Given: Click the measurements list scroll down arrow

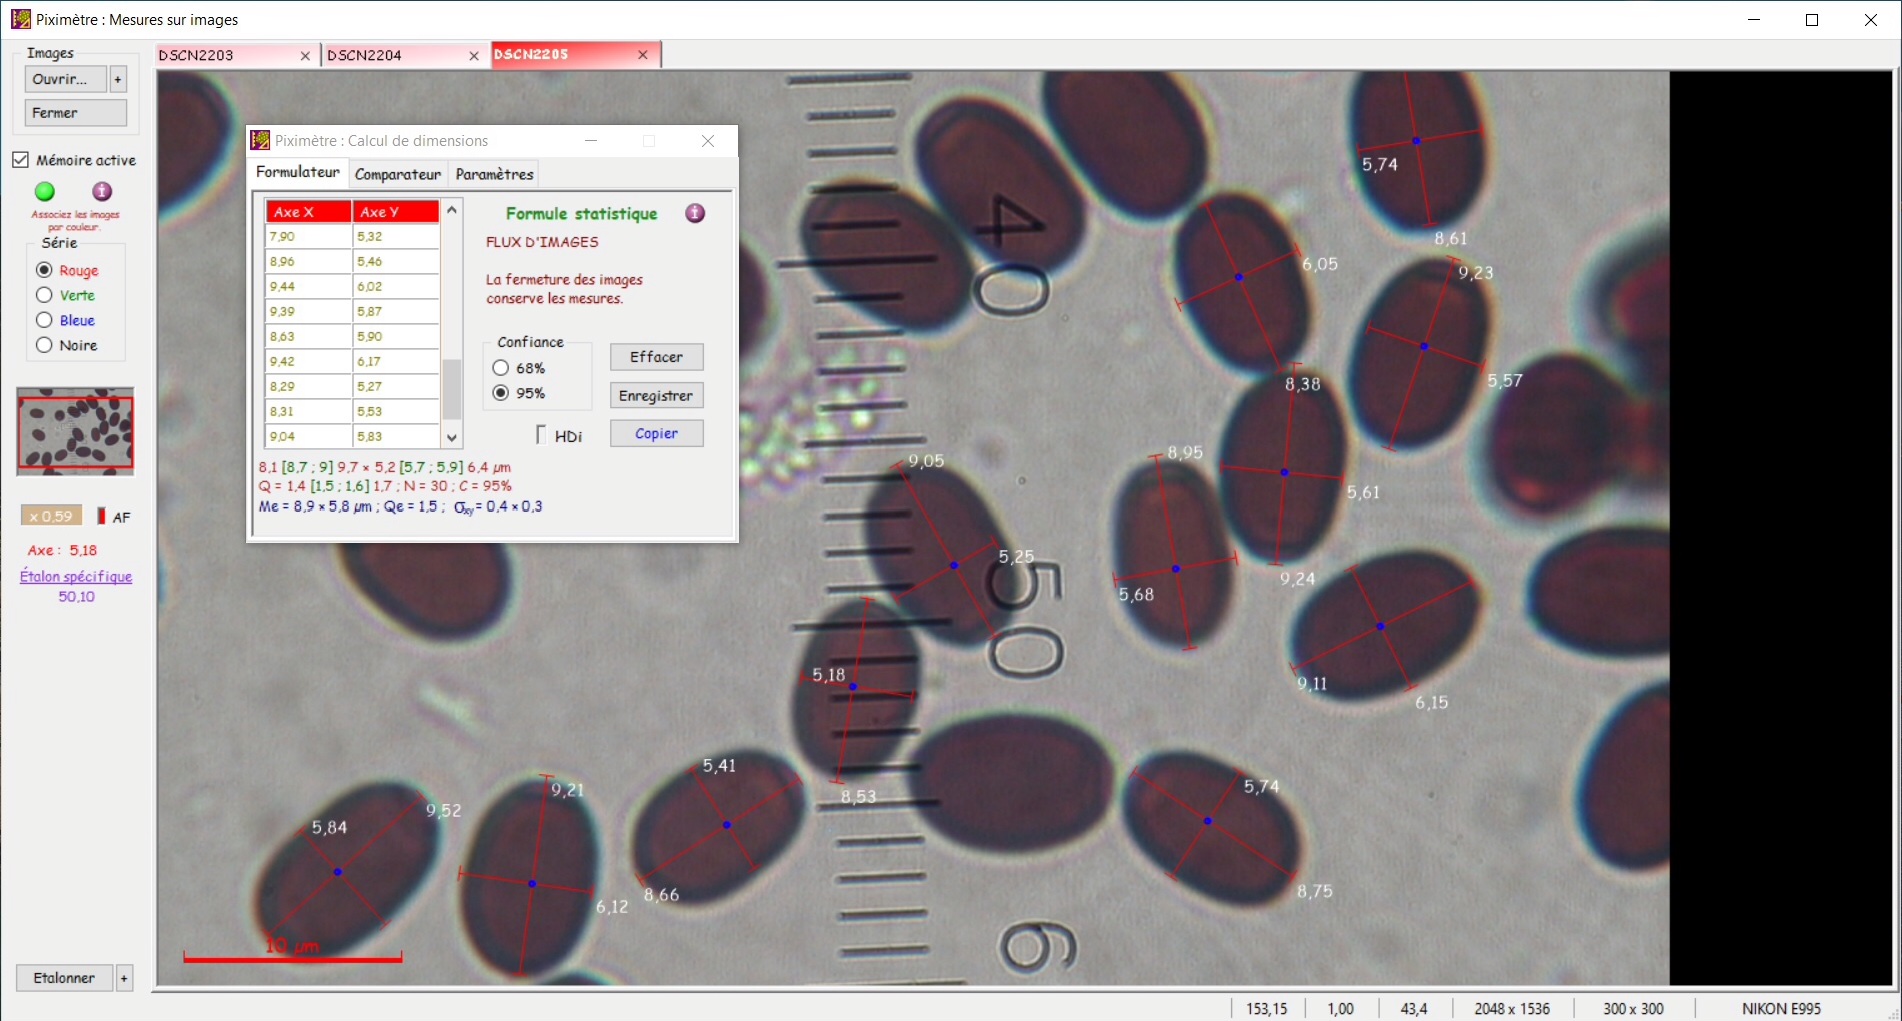Looking at the screenshot, I should point(452,437).
